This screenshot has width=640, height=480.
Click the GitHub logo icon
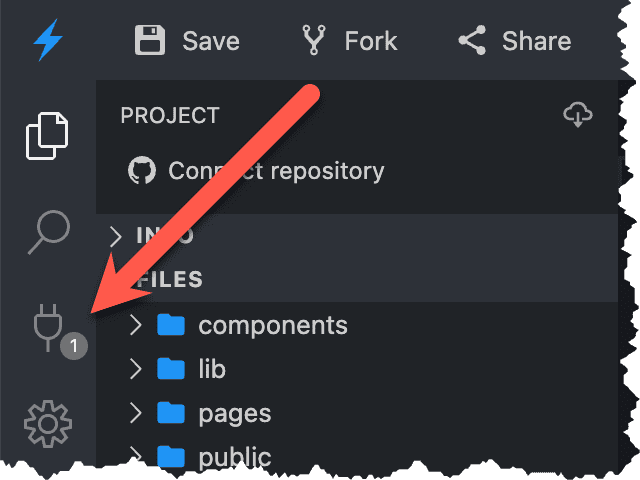[143, 170]
